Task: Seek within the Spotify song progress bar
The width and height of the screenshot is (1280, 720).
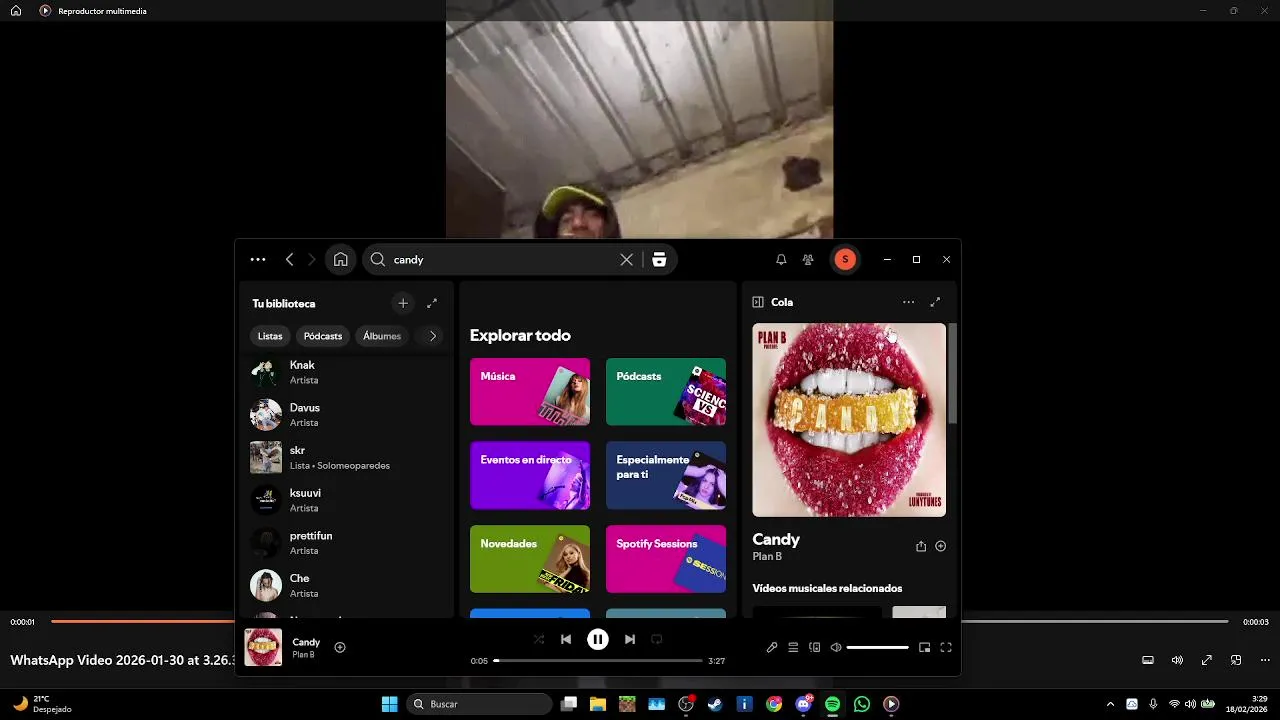Action: point(598,661)
